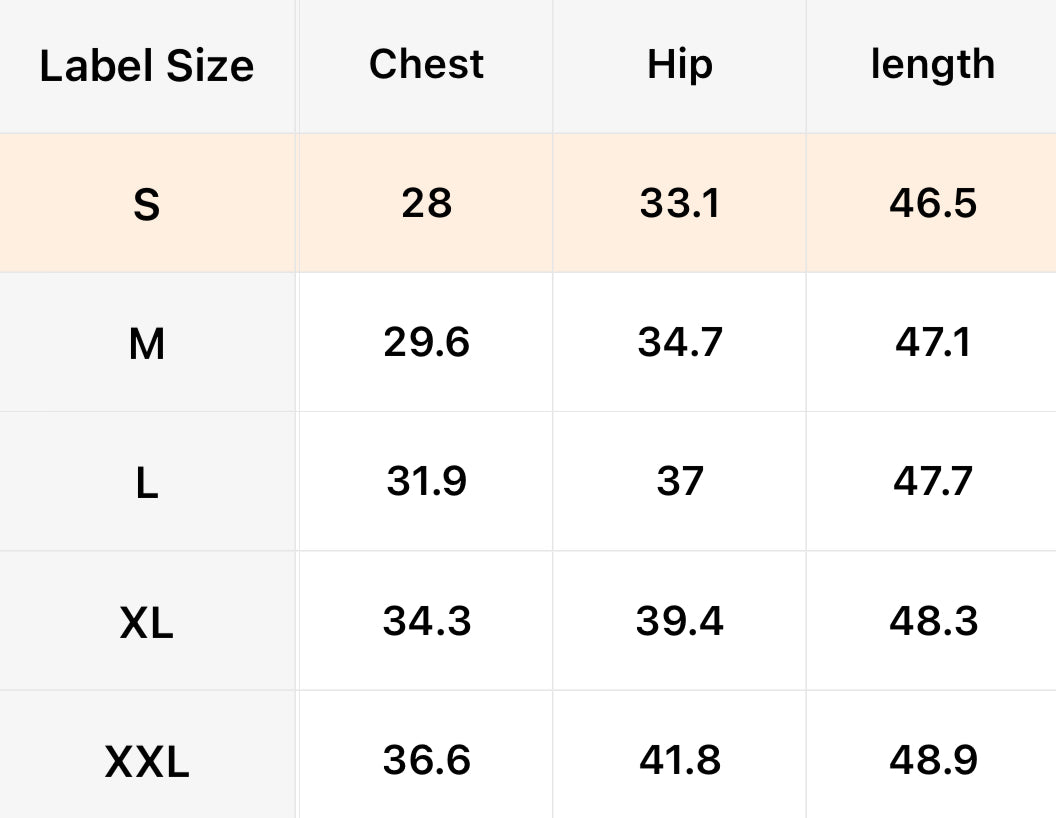This screenshot has width=1056, height=818.
Task: Click the chest value 28
Action: pos(426,203)
